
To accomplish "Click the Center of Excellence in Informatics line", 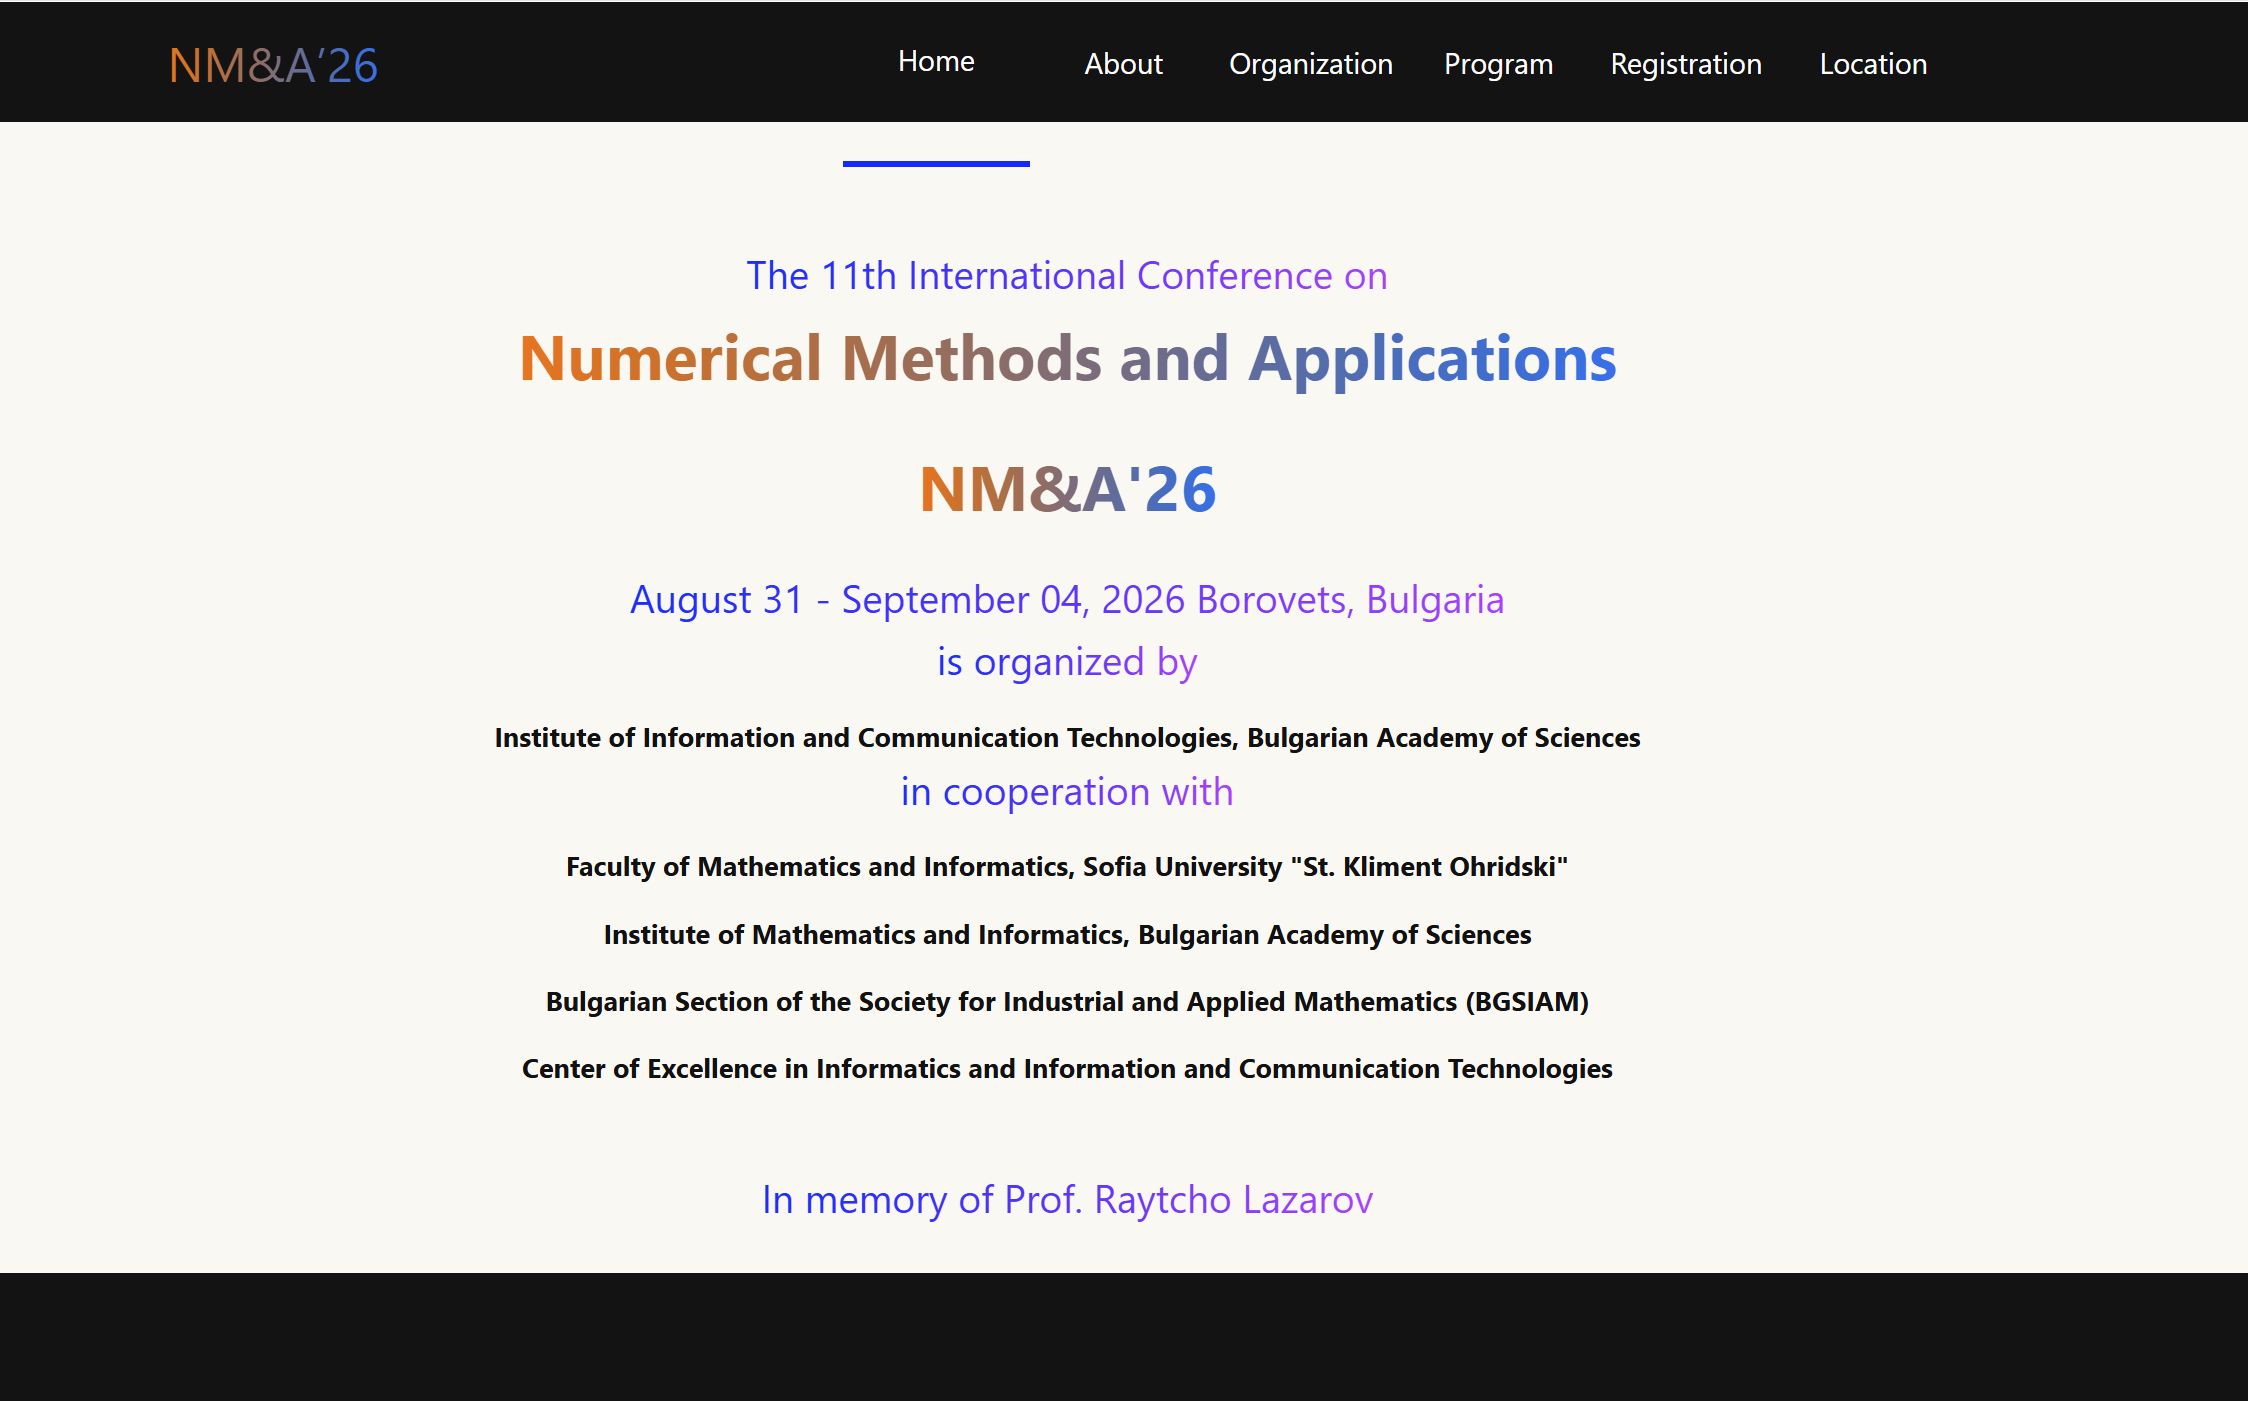I will tap(1067, 1069).
